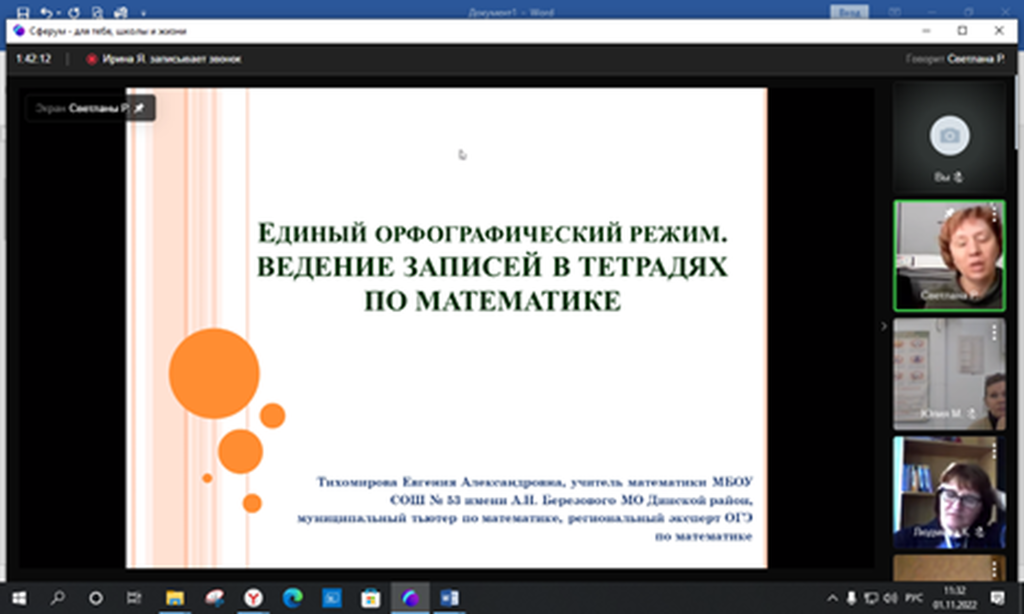Show hidden system tray icons

click(x=832, y=598)
